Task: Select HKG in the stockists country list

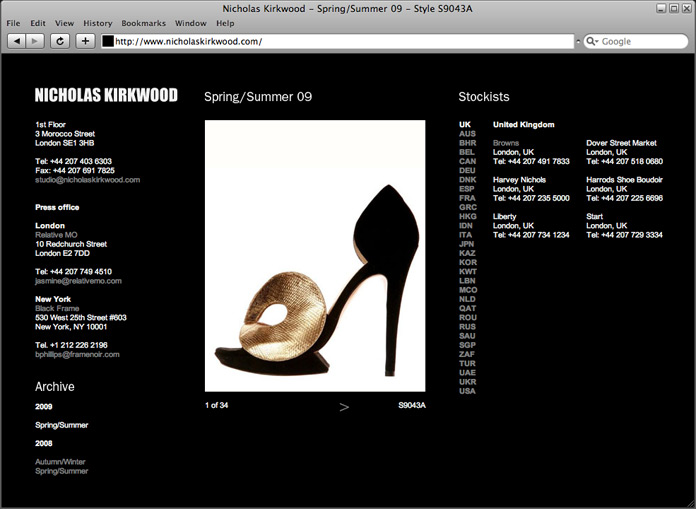Action: tap(468, 217)
